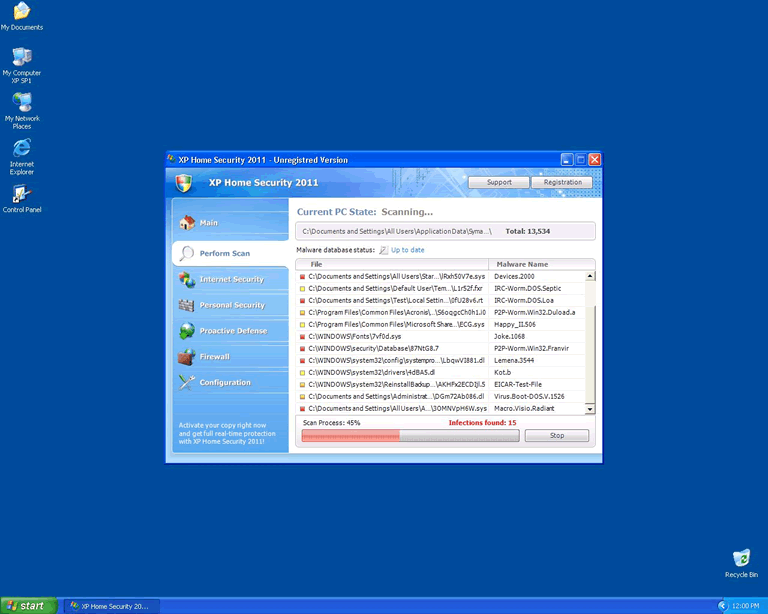Click the Firewall brick icon

click(186, 357)
